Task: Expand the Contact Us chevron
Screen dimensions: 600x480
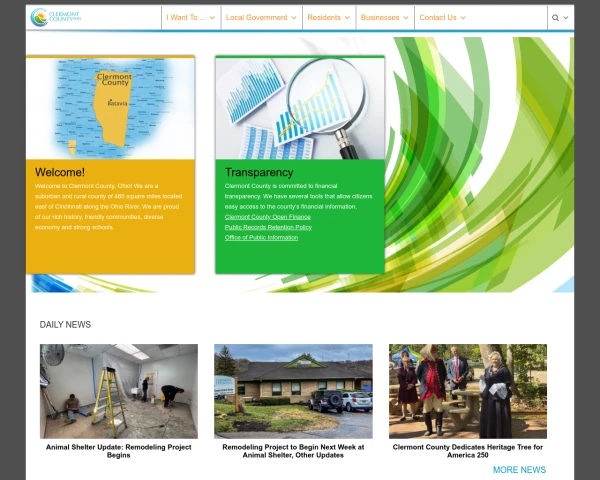Action: (463, 18)
